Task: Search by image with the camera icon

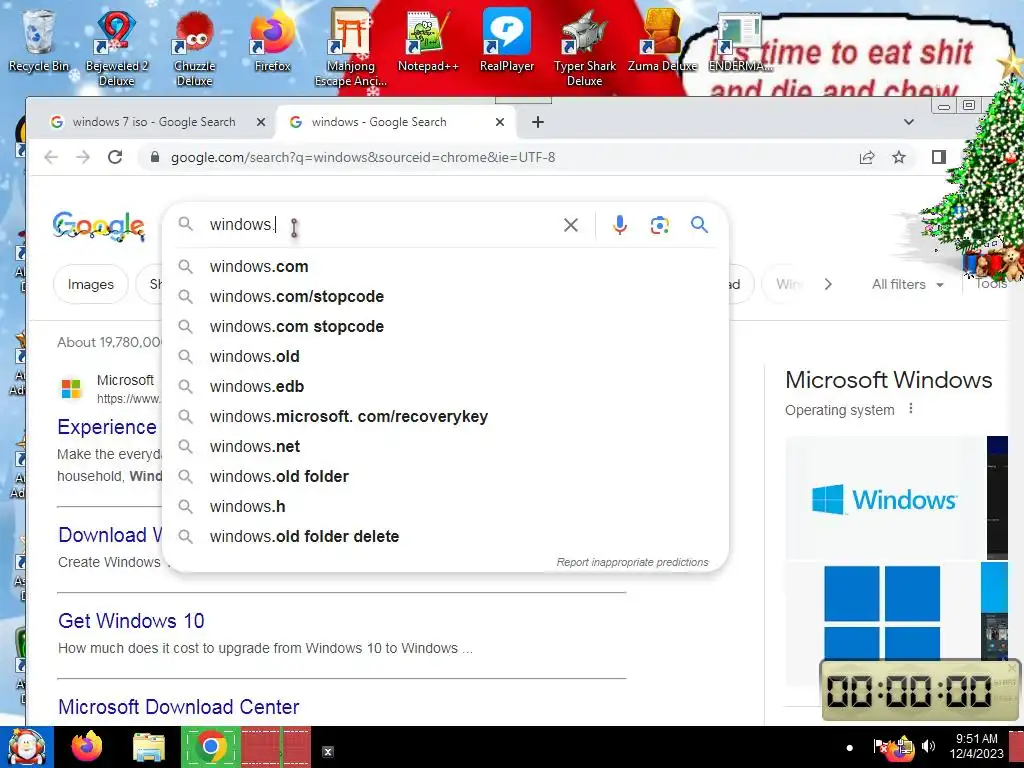Action: 660,225
